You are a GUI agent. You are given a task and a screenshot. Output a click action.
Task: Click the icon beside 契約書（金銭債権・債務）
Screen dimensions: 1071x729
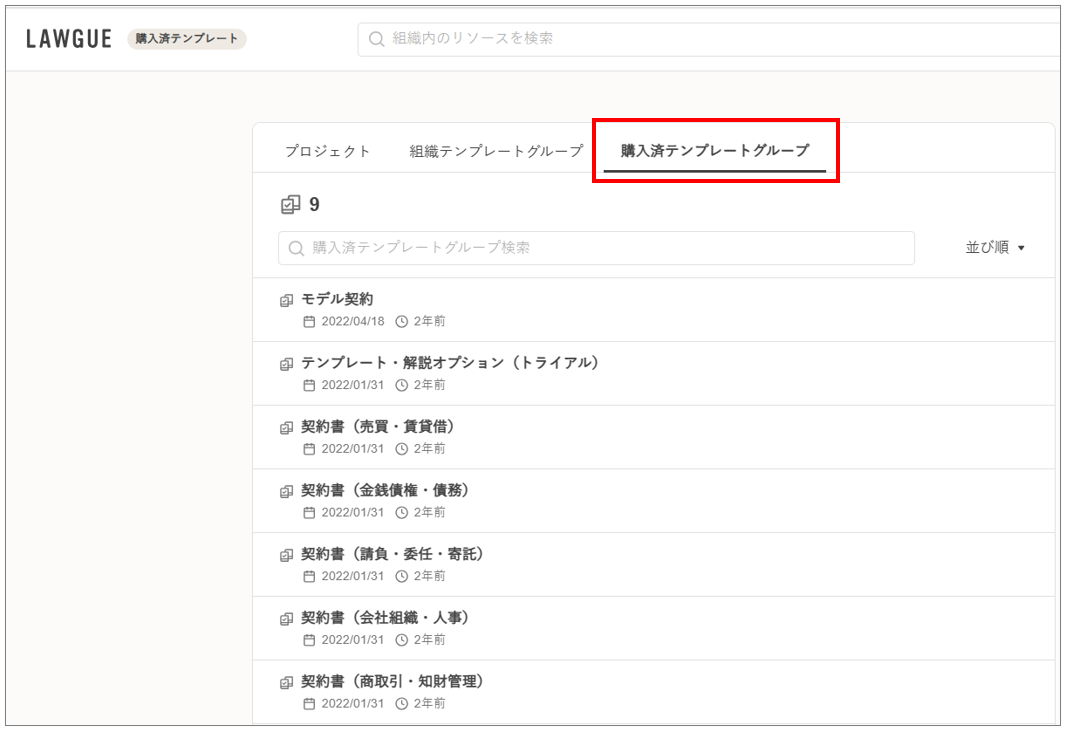click(287, 492)
